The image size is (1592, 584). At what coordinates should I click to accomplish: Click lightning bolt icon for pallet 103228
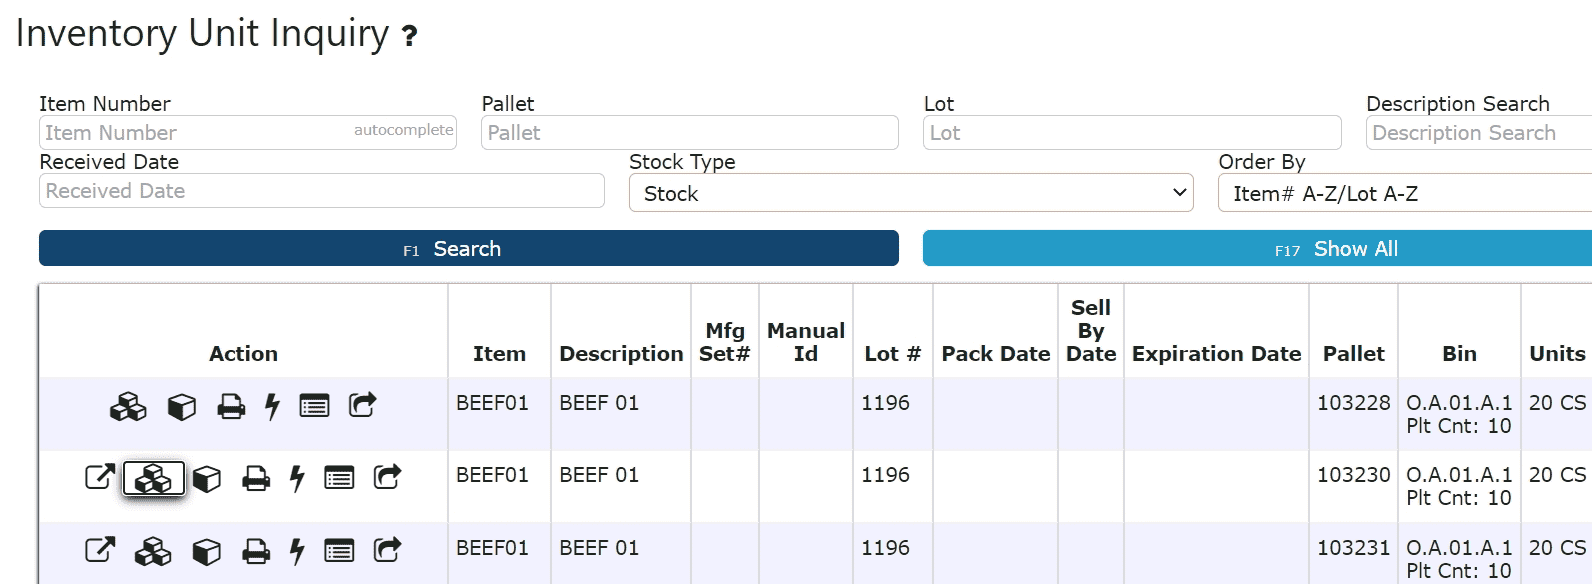pyautogui.click(x=272, y=406)
